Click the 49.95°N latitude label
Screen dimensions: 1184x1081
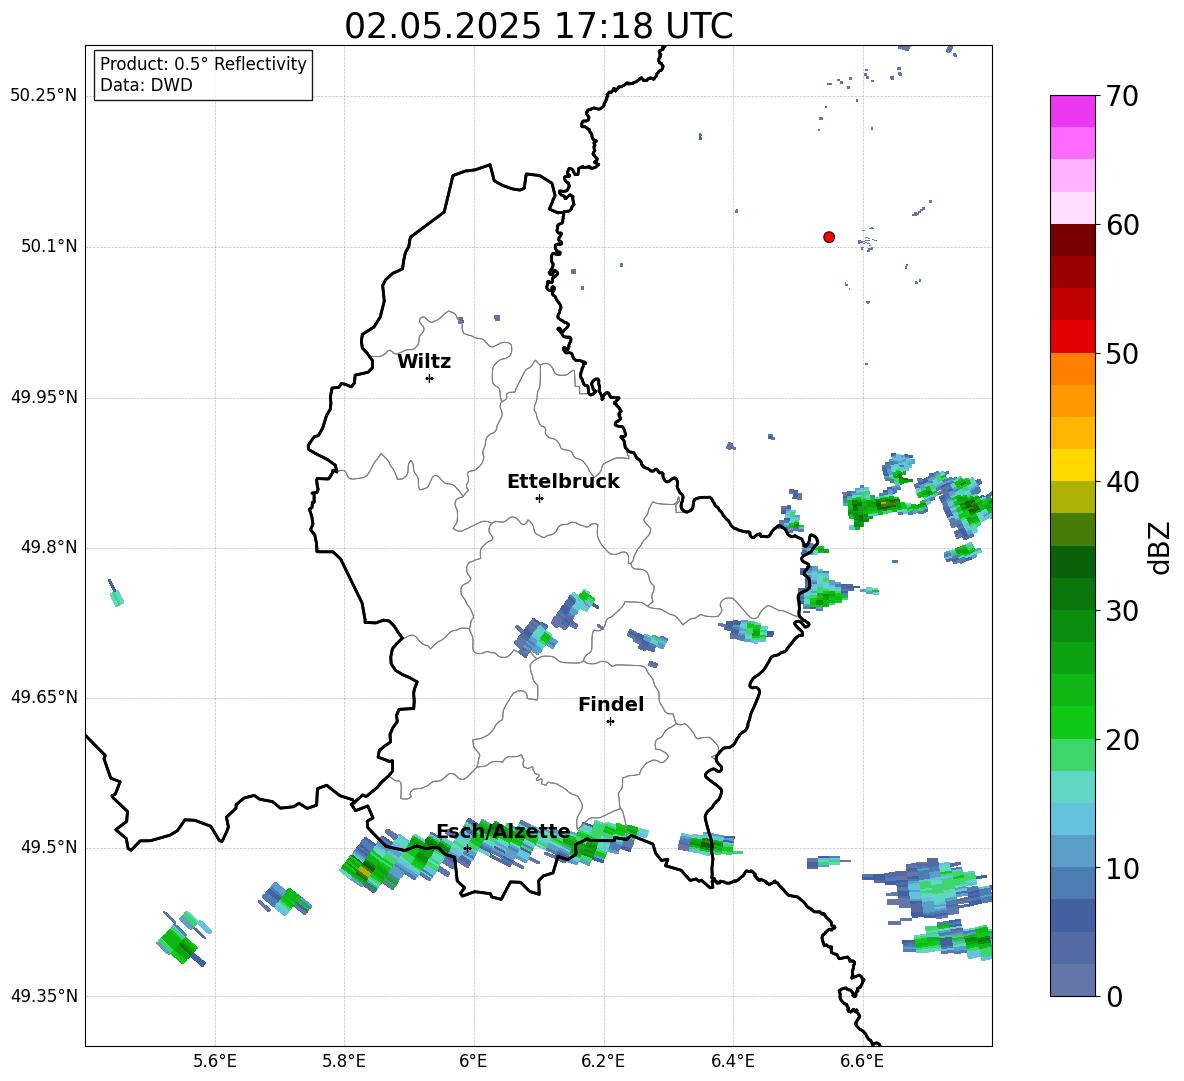point(44,396)
